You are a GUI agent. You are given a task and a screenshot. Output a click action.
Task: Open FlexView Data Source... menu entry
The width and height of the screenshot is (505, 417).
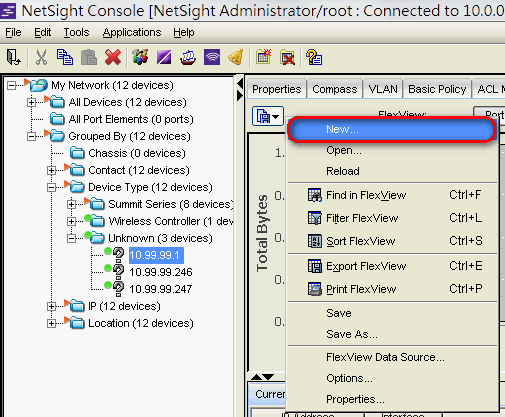[x=392, y=357]
